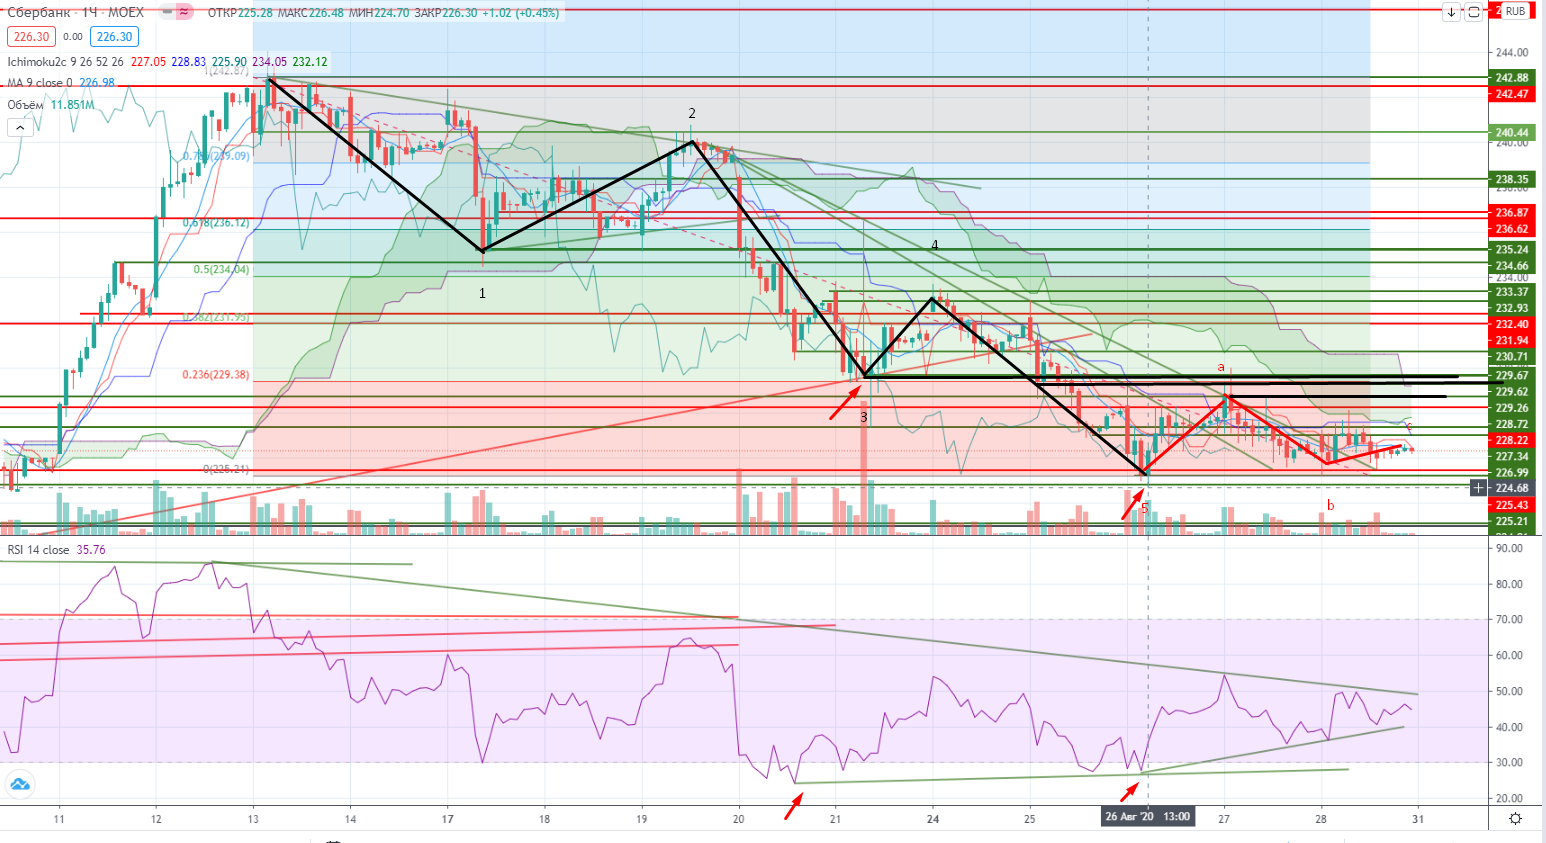Open chart settings gear icon
Image resolution: width=1546 pixels, height=843 pixels.
1516,818
